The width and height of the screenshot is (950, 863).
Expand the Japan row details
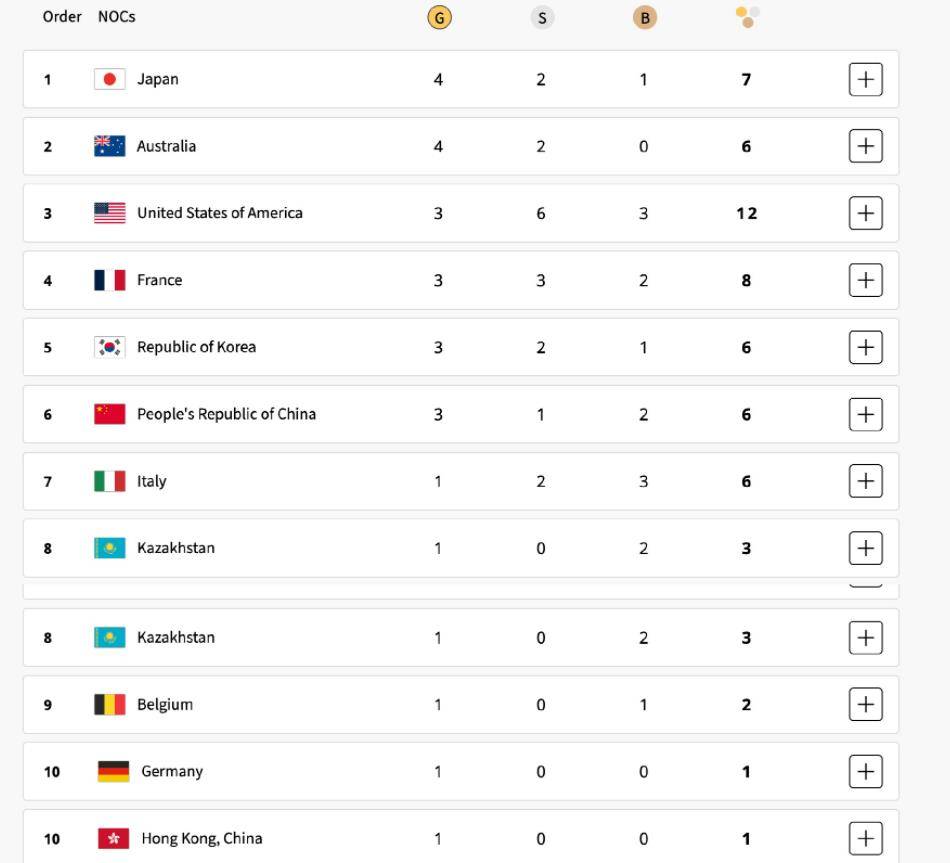pos(866,79)
